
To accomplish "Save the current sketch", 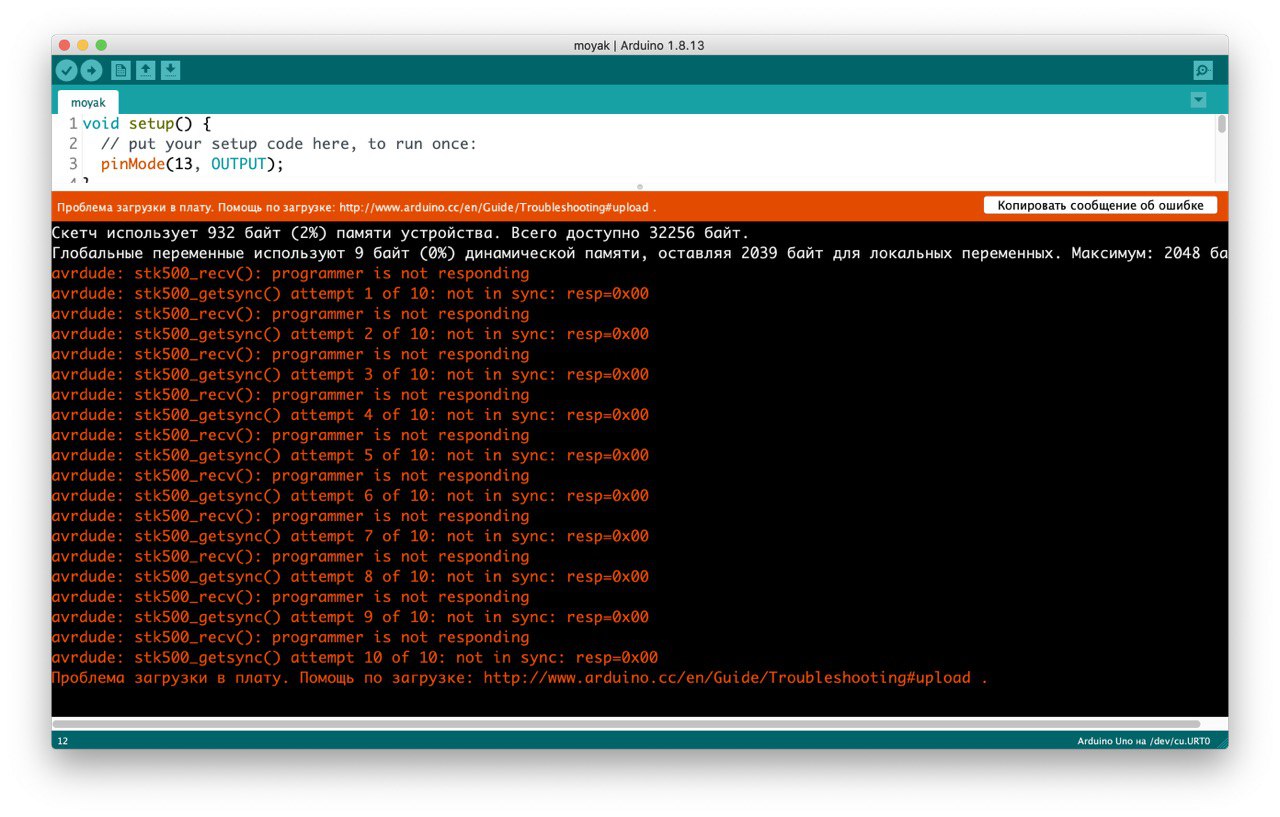I will 171,70.
